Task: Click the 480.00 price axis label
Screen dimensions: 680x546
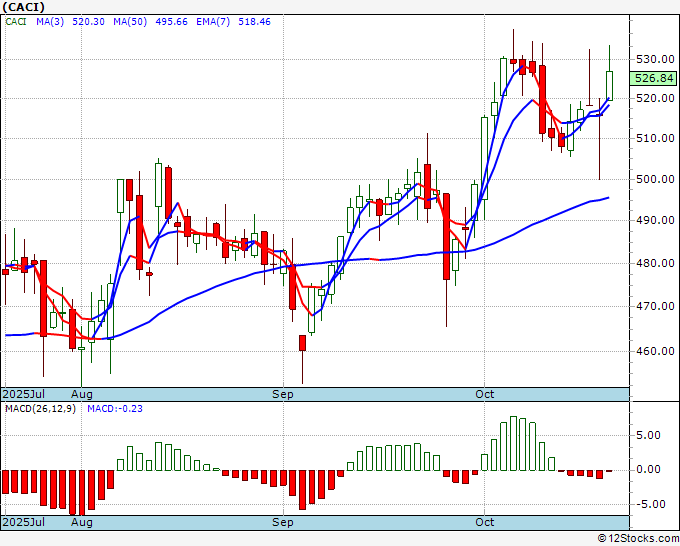Action: [655, 263]
